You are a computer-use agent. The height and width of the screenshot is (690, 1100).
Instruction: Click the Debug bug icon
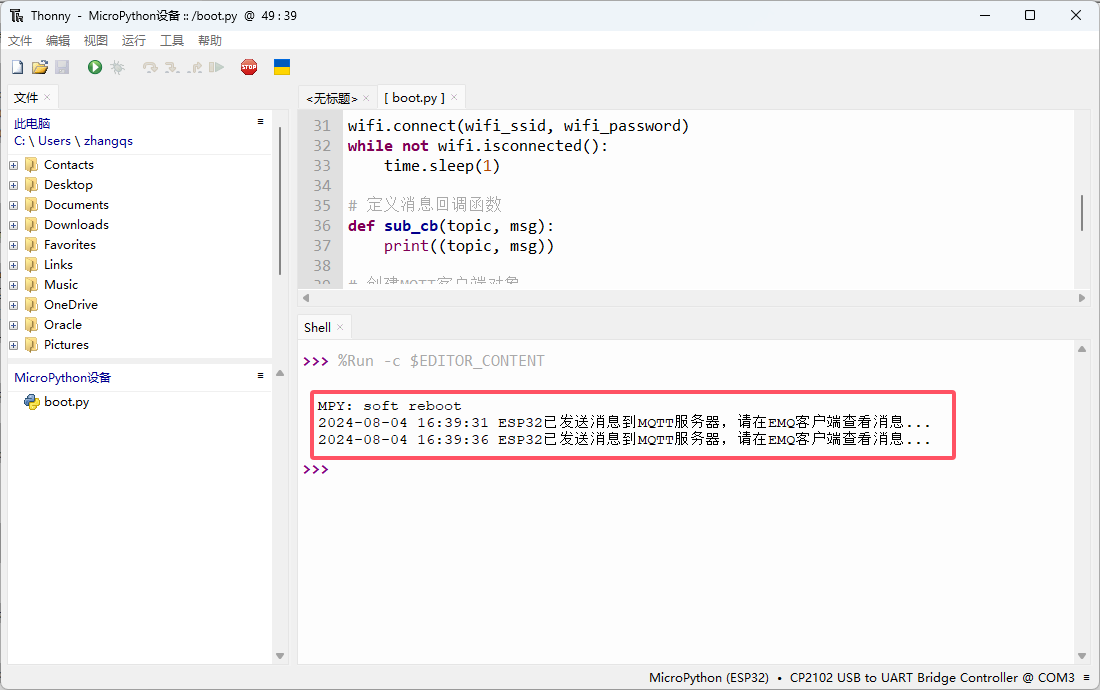coord(117,67)
